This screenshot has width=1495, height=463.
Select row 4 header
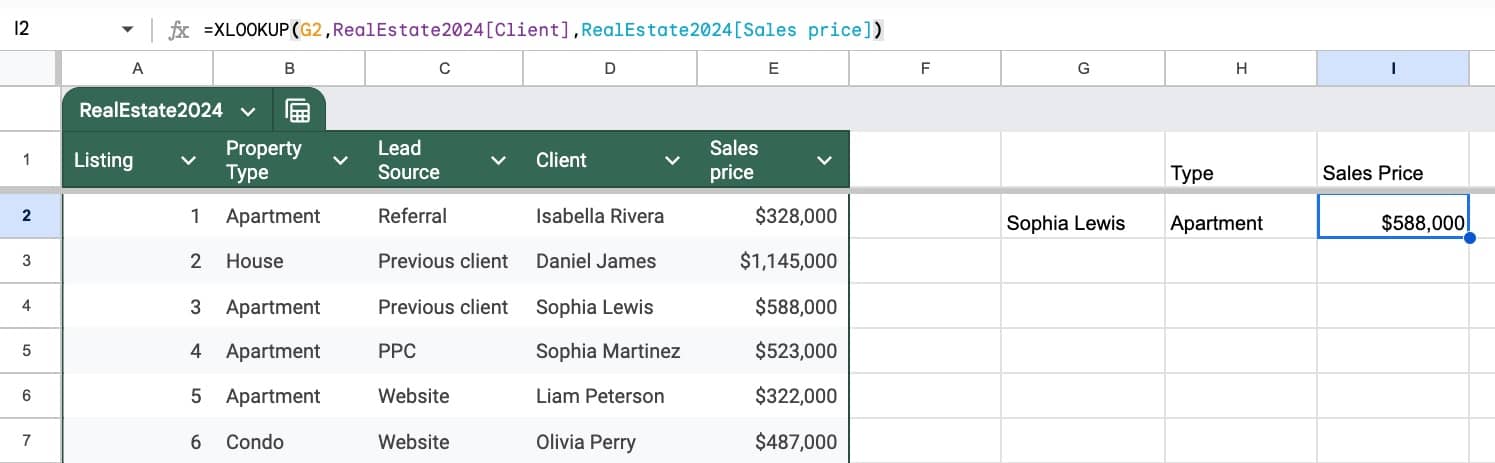[27, 306]
